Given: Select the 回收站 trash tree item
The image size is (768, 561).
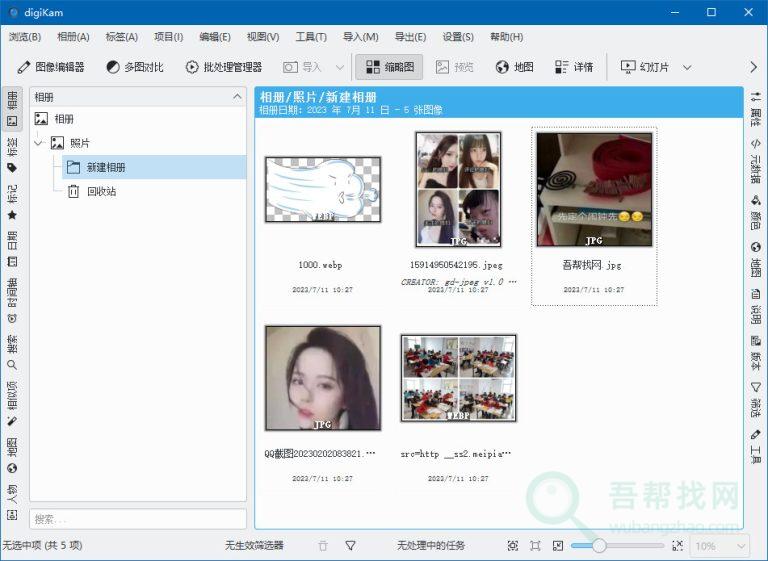Looking at the screenshot, I should tap(100, 191).
